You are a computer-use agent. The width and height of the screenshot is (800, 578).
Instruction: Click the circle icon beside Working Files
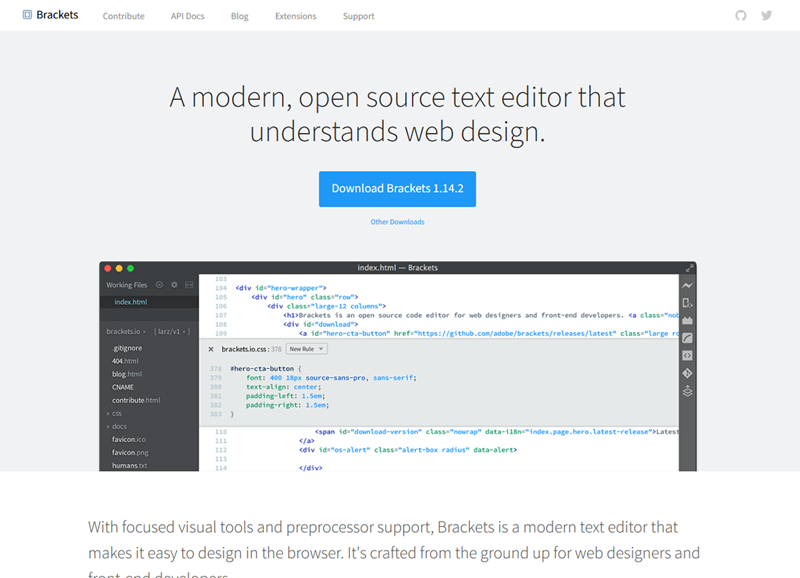(x=159, y=285)
